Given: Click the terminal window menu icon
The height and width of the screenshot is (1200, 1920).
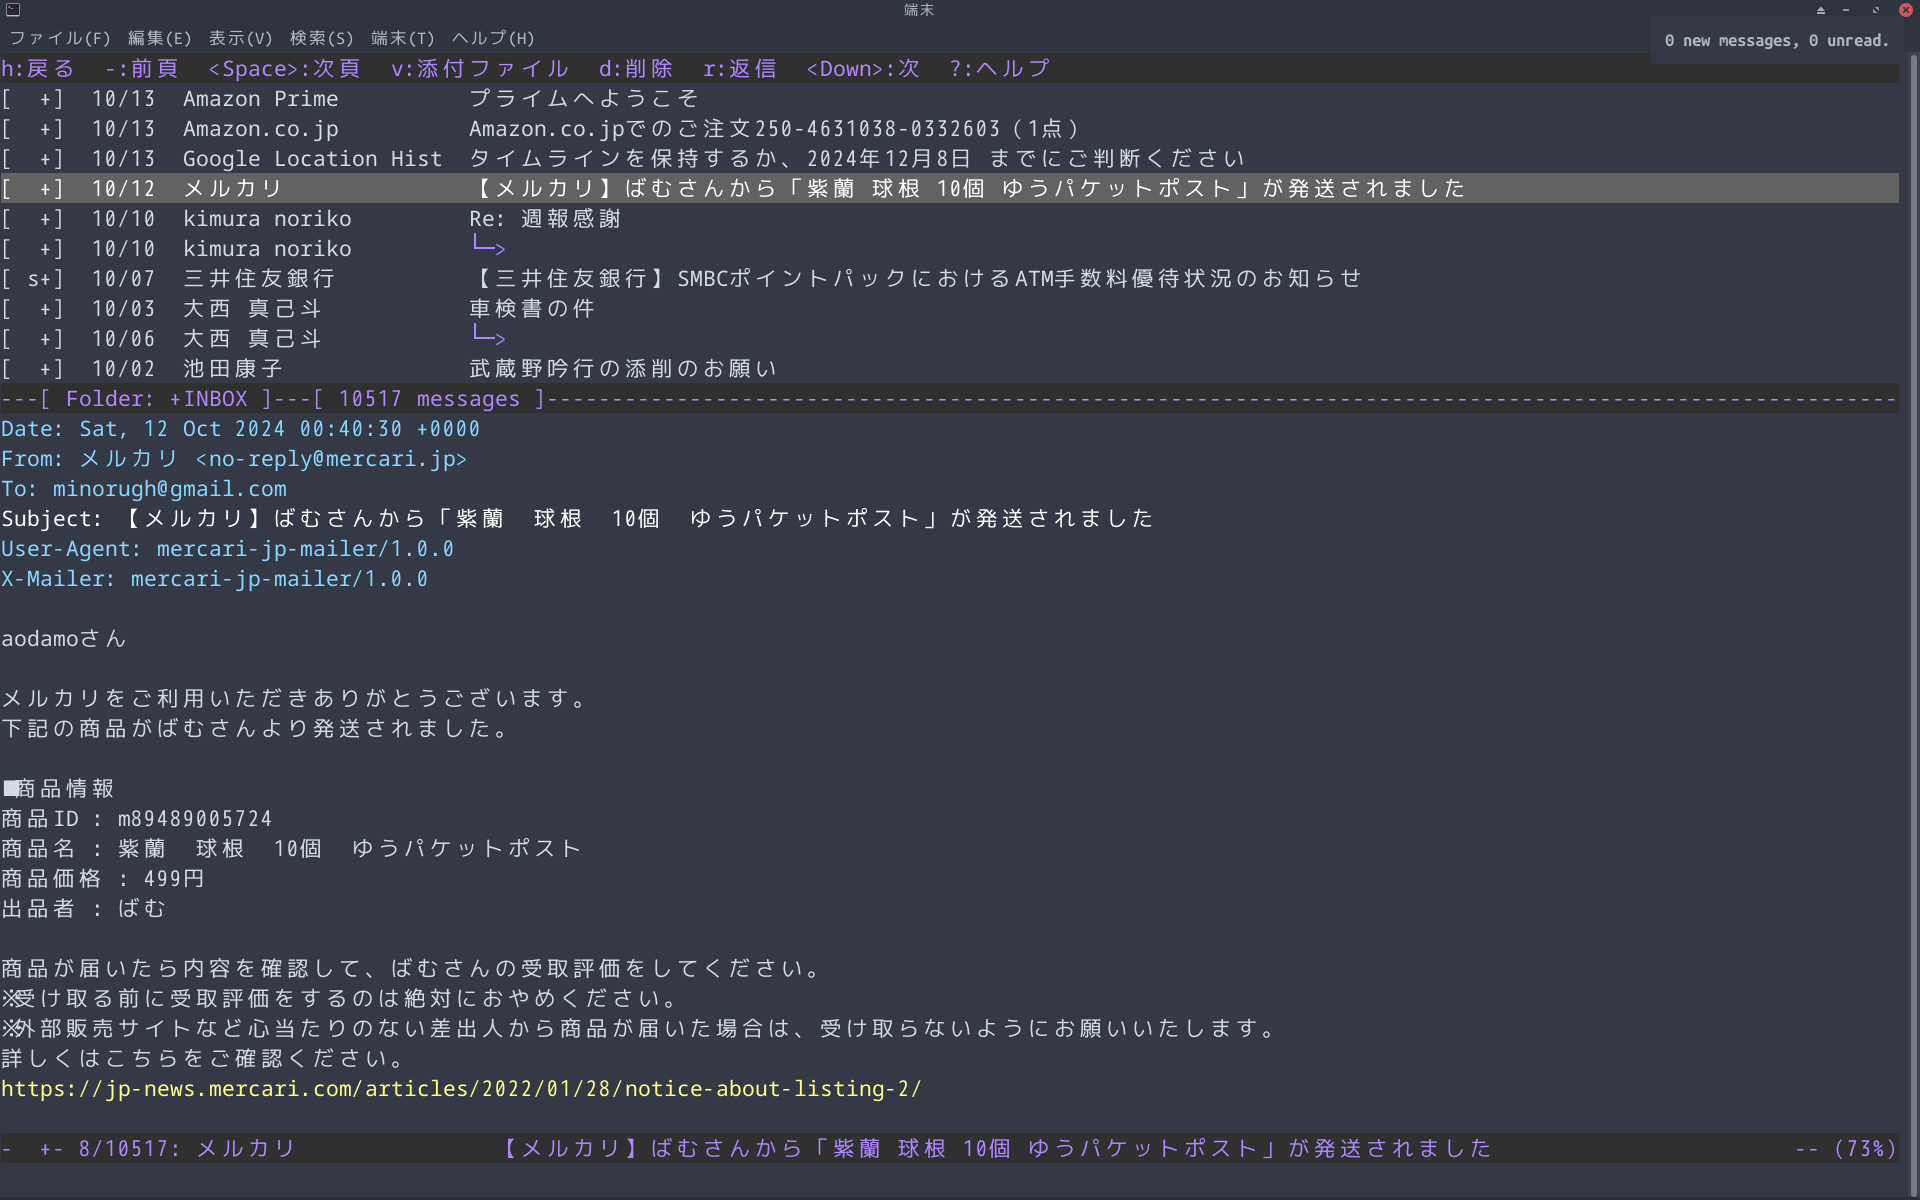Looking at the screenshot, I should 13,10.
